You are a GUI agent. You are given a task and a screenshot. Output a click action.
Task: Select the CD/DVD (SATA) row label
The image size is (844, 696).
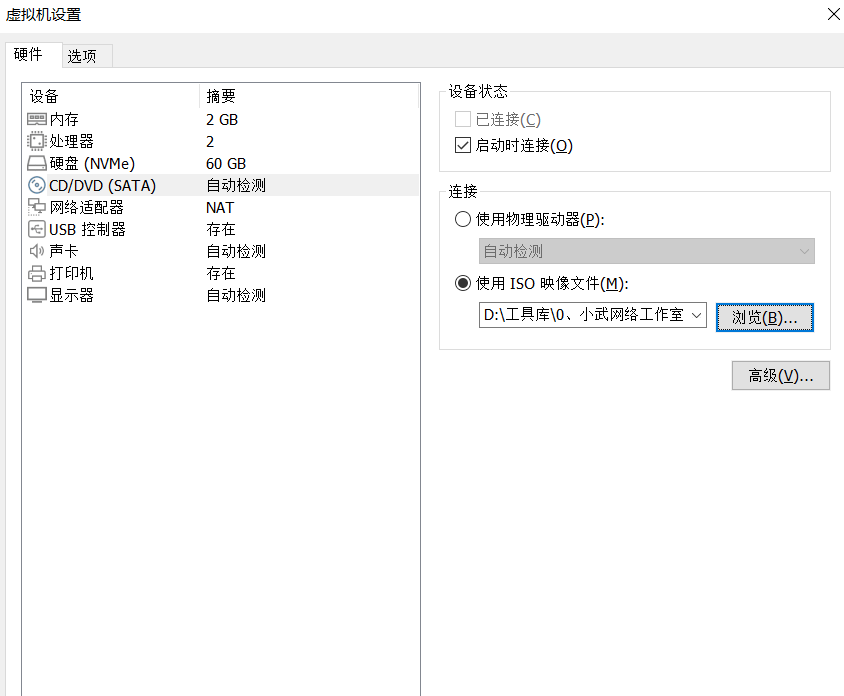pyautogui.click(x=102, y=186)
